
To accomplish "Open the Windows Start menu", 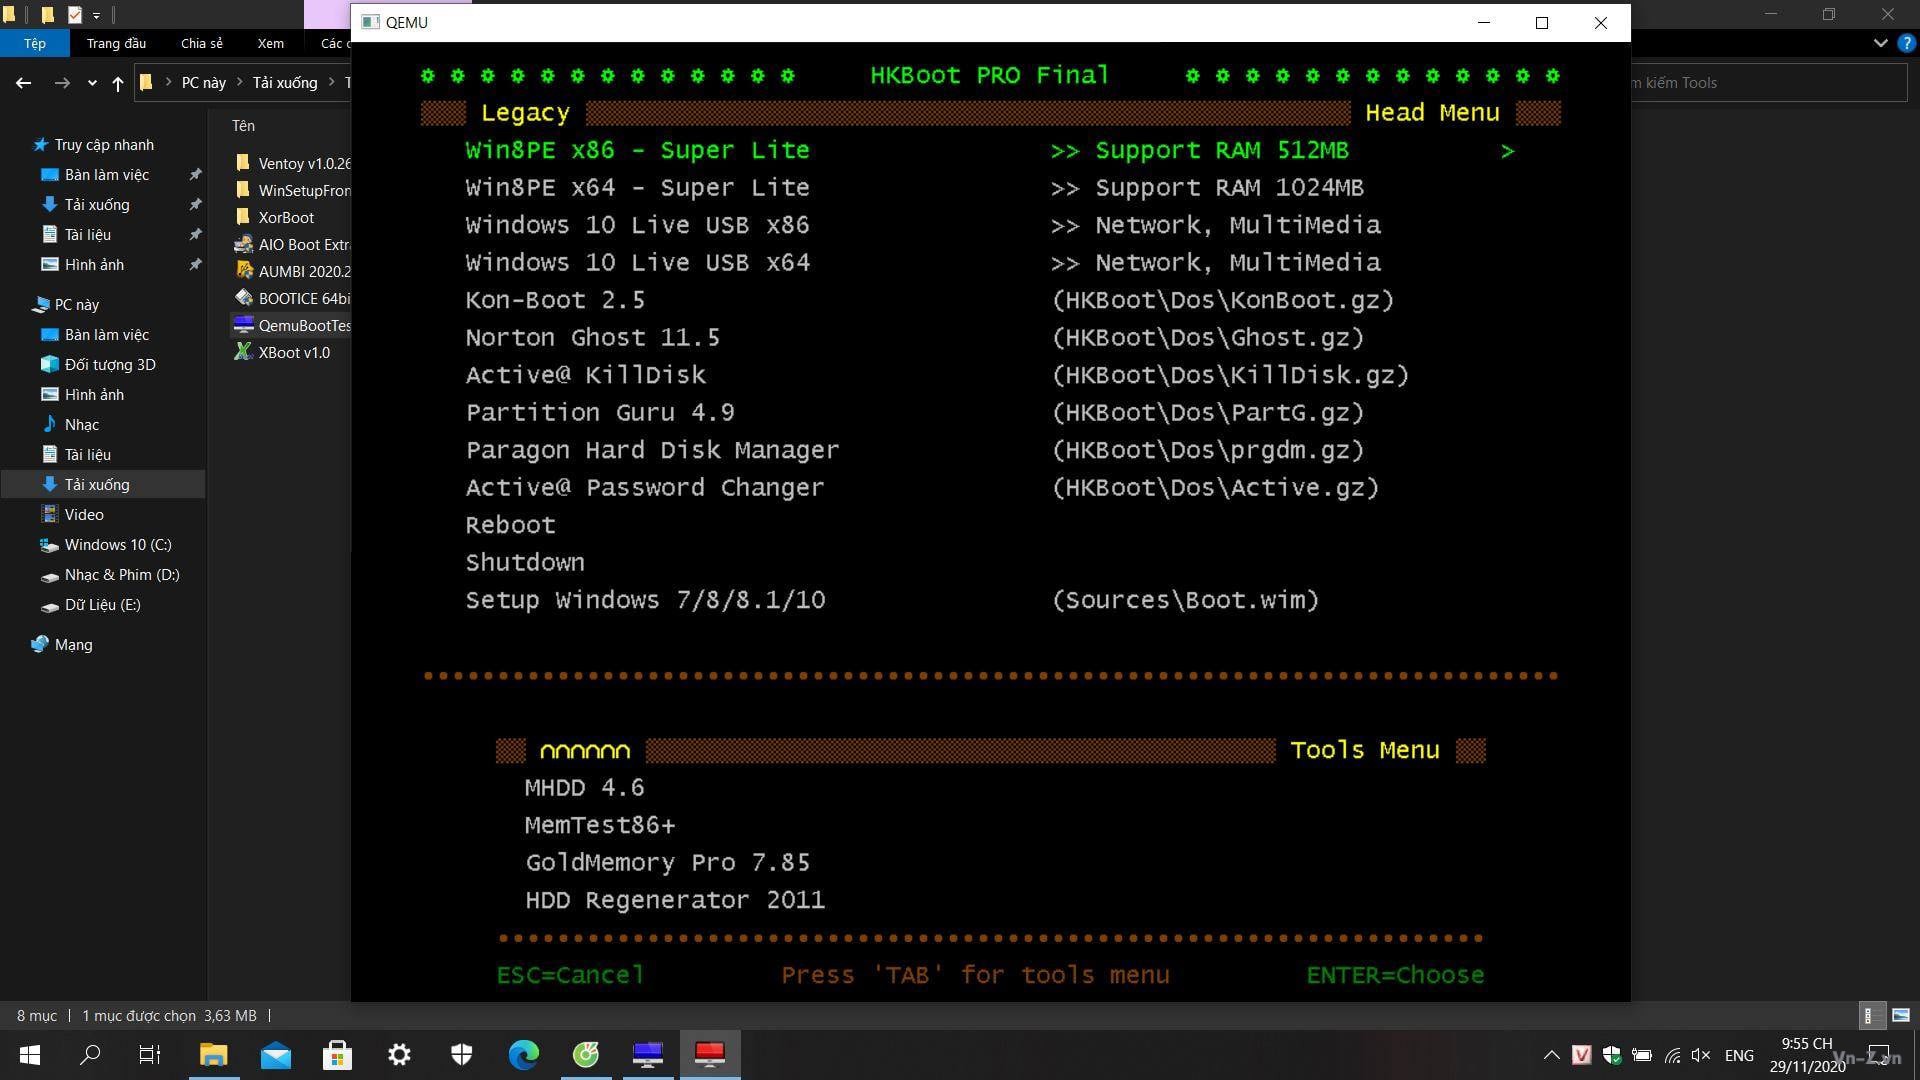I will coord(30,1055).
